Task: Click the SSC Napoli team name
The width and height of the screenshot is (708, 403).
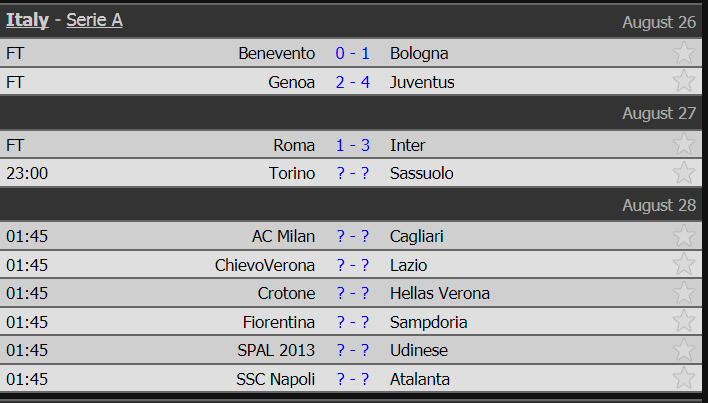Action: (275, 379)
